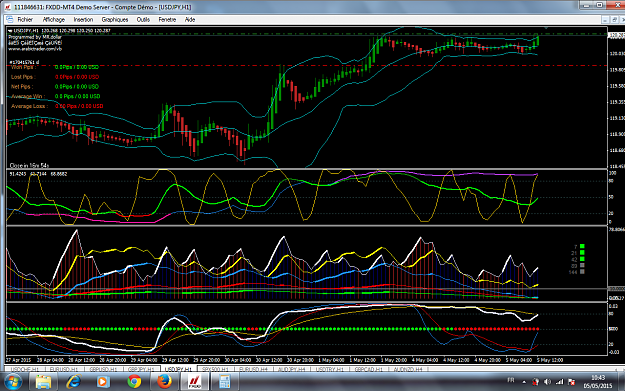The width and height of the screenshot is (625, 391).
Task: Launch Firefox from the taskbar
Action: (x=164, y=382)
